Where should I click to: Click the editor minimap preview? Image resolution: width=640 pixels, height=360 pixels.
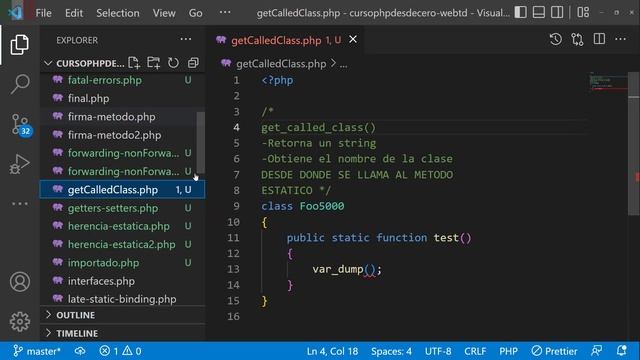click(608, 82)
